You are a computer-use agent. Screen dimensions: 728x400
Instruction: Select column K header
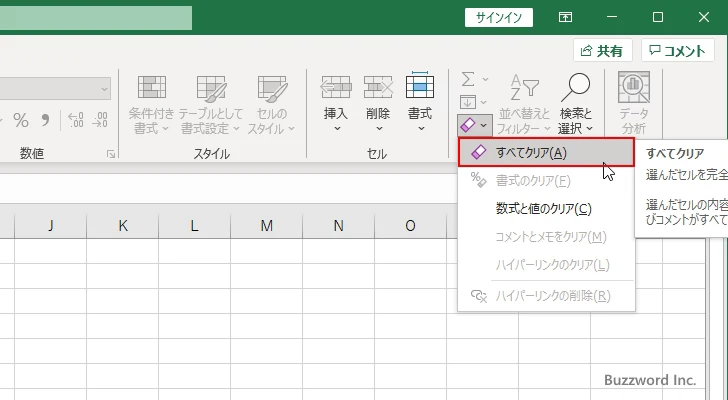pos(123,226)
